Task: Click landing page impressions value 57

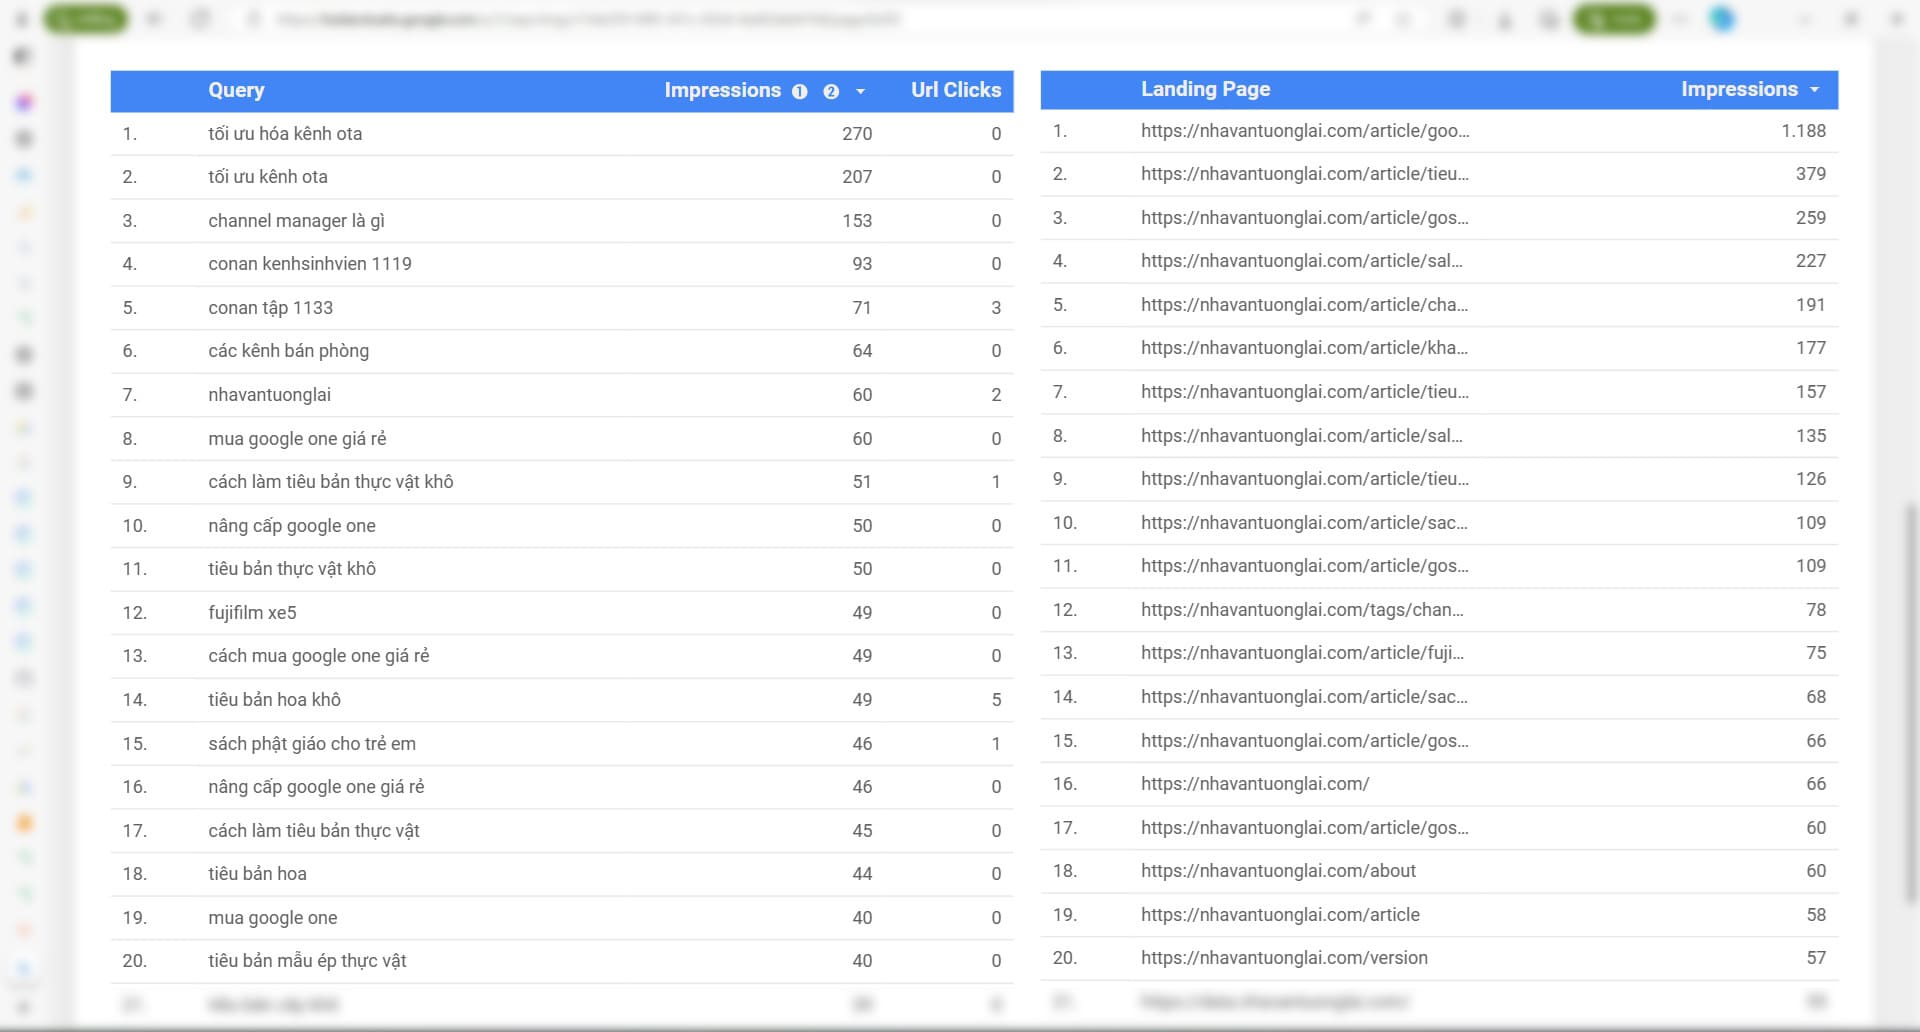Action: tap(1816, 958)
